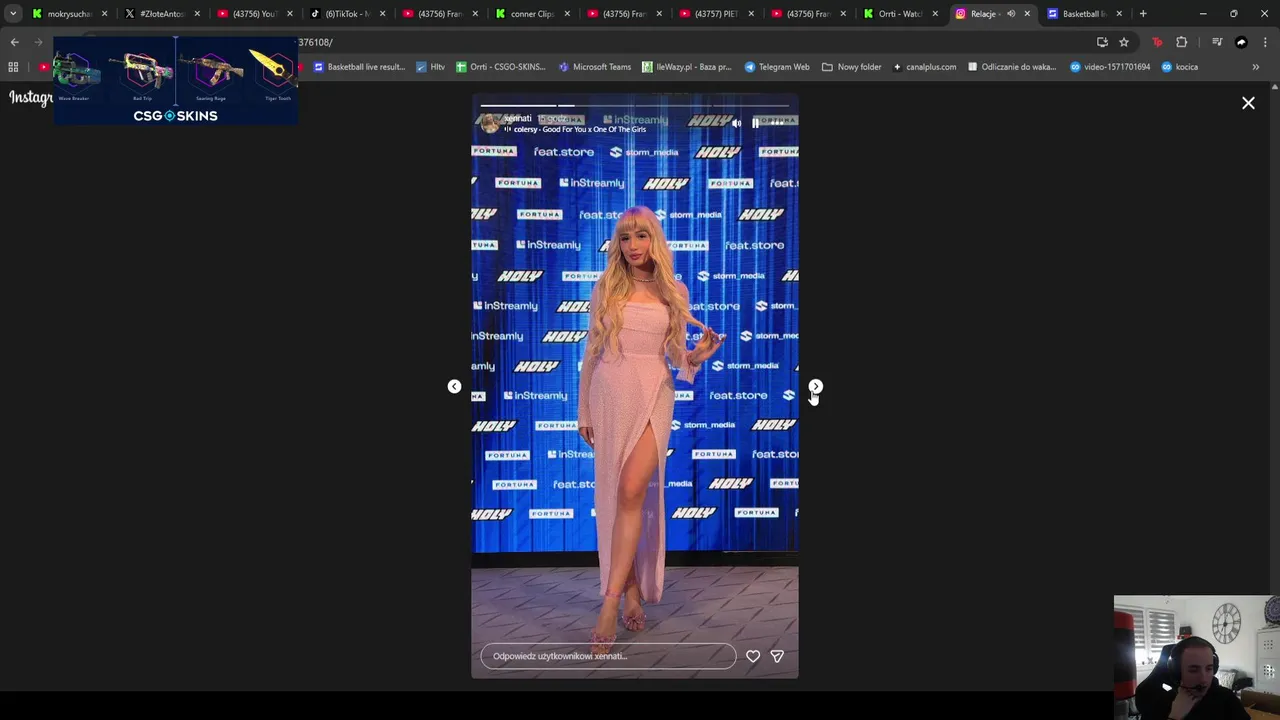Image resolution: width=1280 pixels, height=720 pixels.
Task: Install the app via the address bar icon
Action: 1102,42
